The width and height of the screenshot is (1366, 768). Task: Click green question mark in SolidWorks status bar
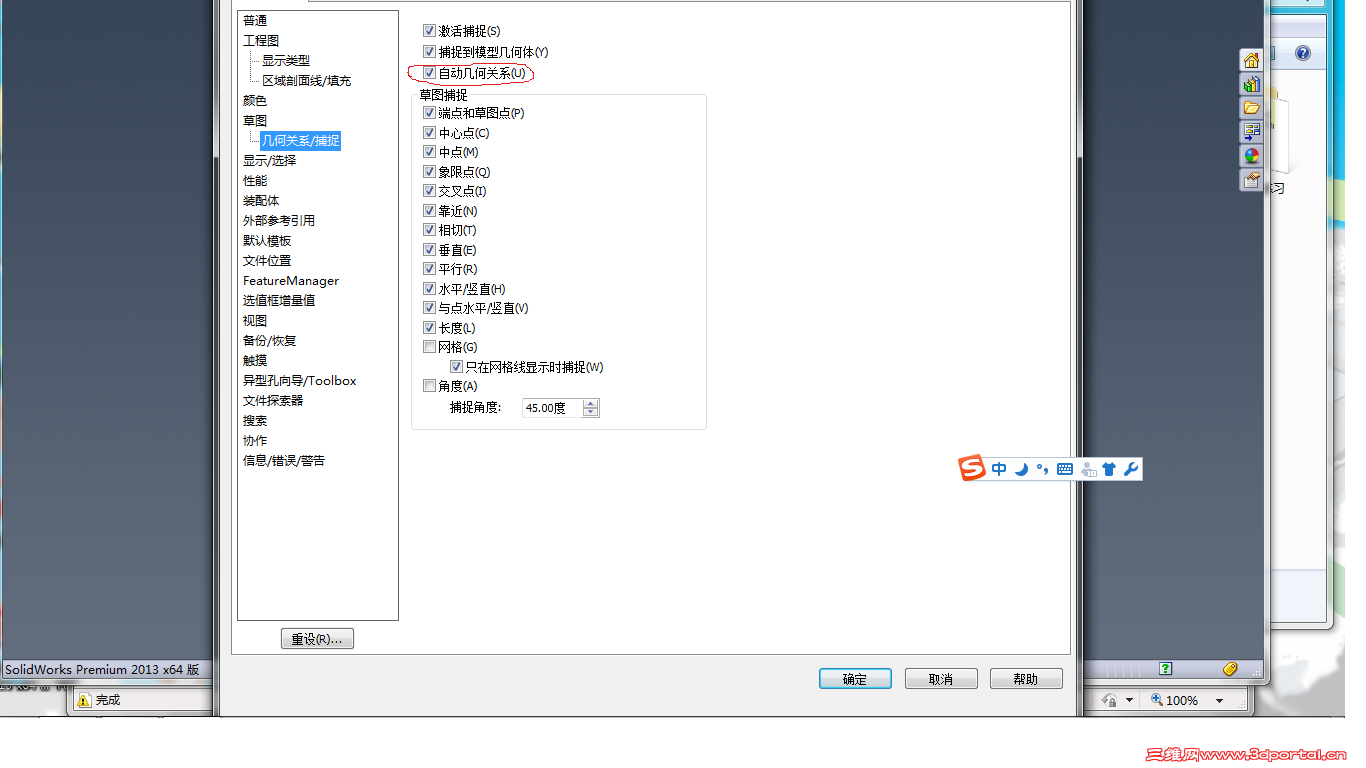[1166, 668]
